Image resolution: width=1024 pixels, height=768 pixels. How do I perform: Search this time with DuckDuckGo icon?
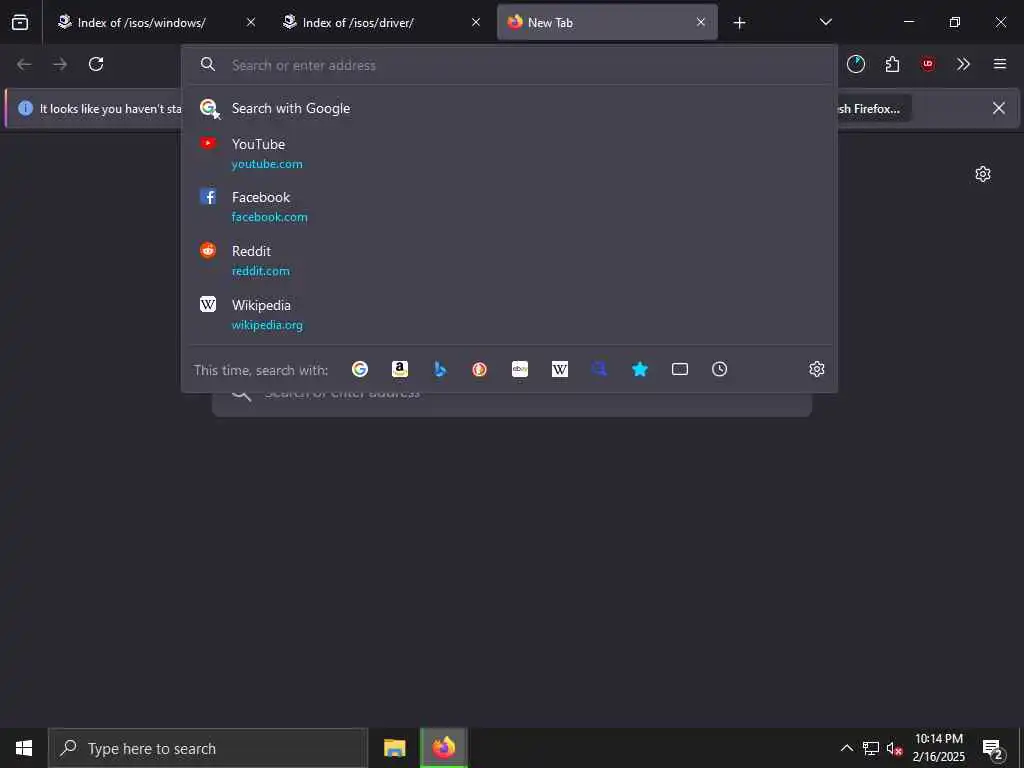point(479,369)
